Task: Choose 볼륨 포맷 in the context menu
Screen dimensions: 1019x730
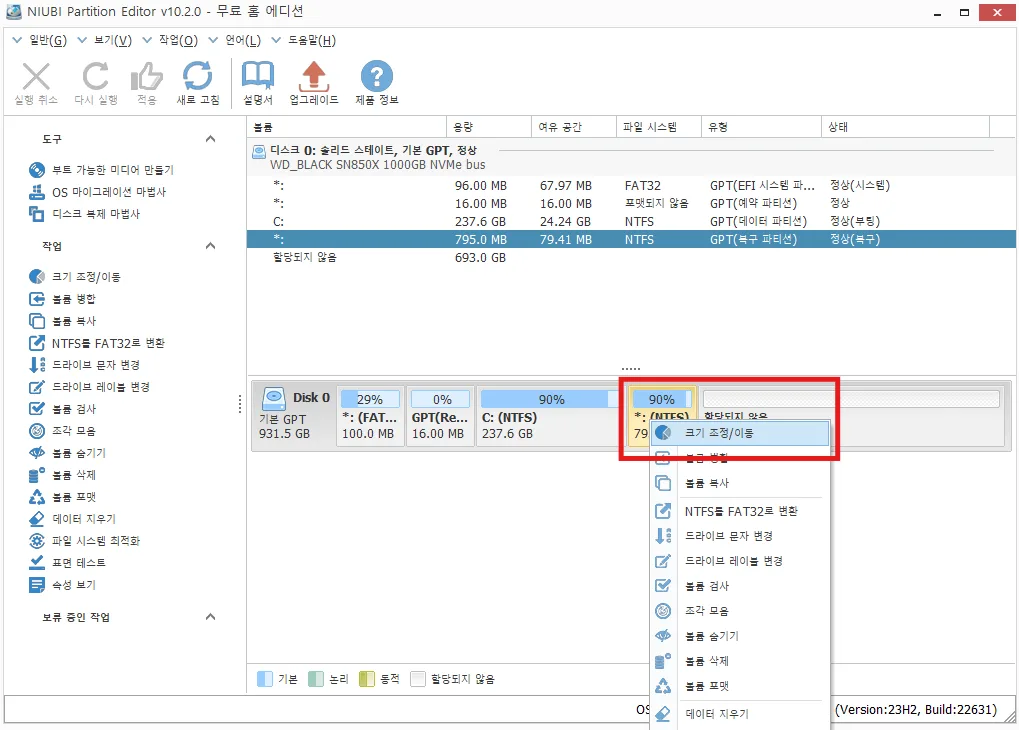Action: [x=740, y=686]
